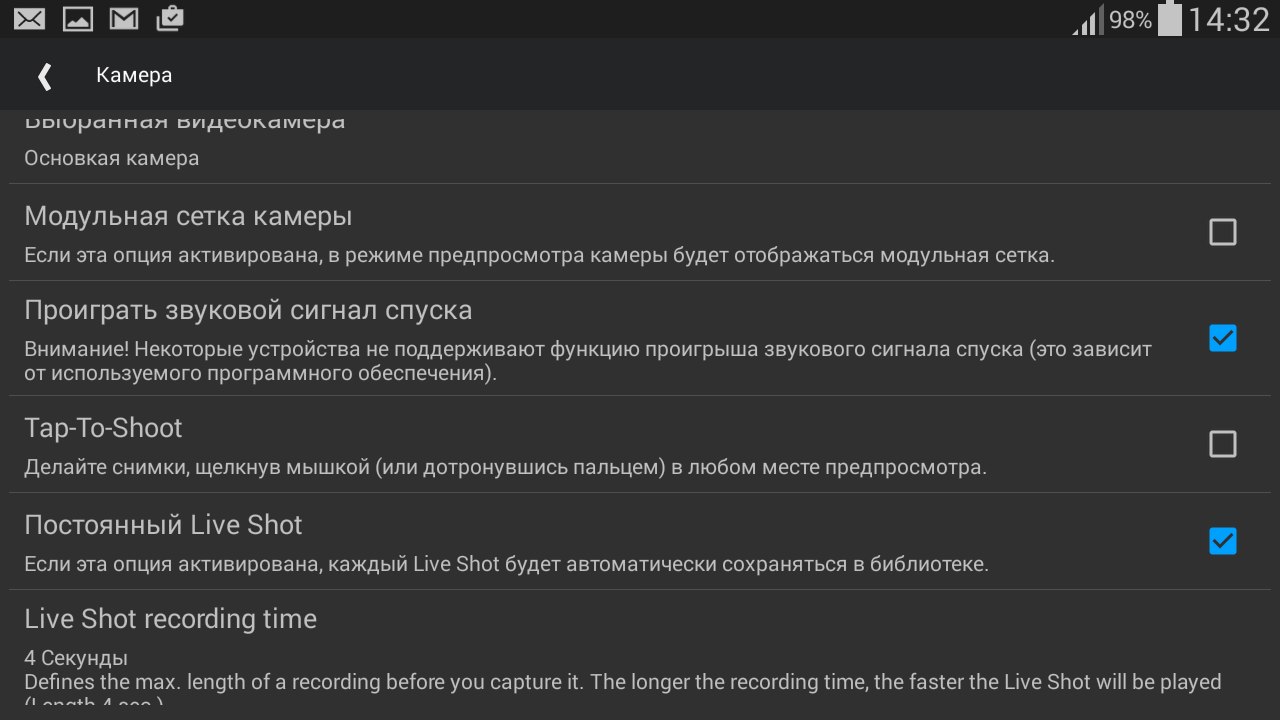
Task: Tap the back arrow in the header
Action: tap(44, 76)
